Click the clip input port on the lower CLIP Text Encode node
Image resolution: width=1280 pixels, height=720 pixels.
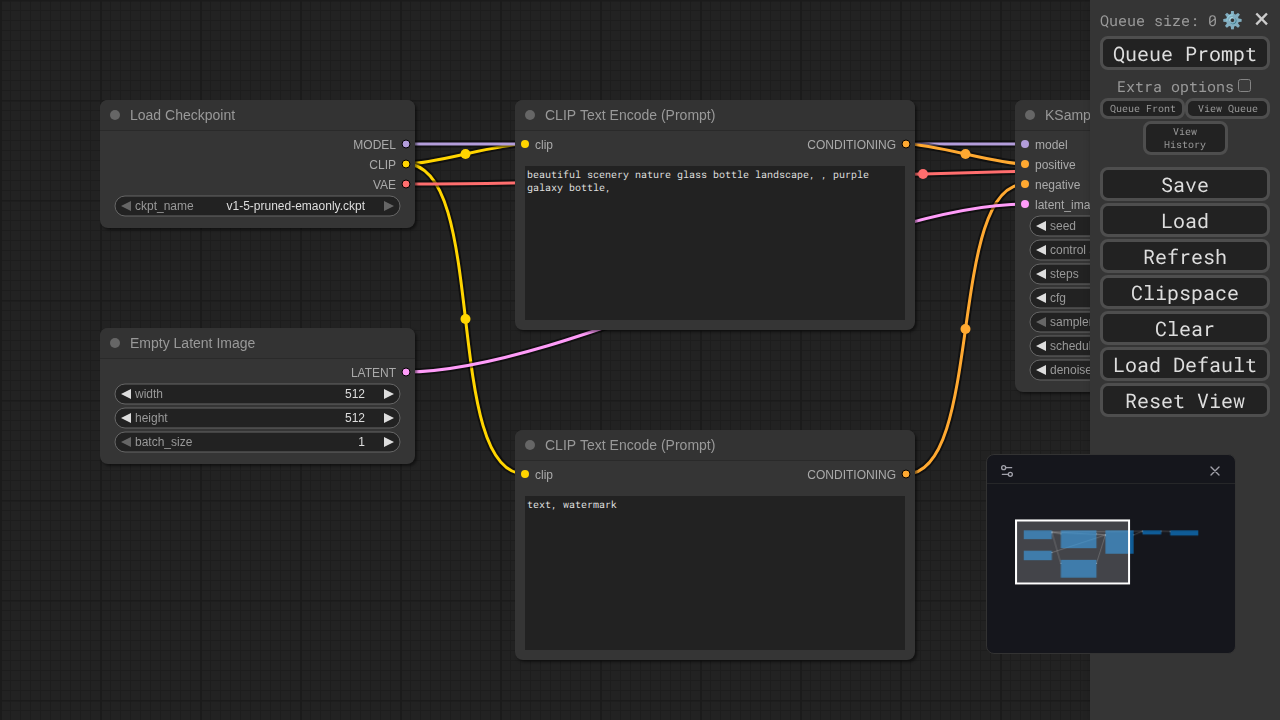525,474
